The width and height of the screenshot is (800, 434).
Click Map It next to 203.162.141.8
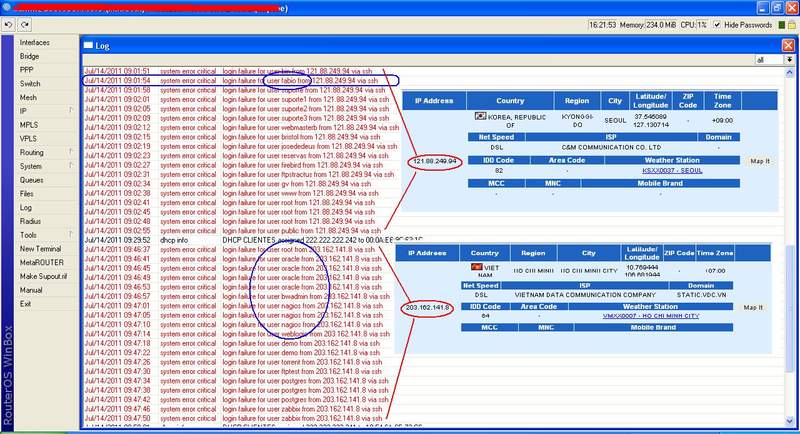(x=753, y=308)
